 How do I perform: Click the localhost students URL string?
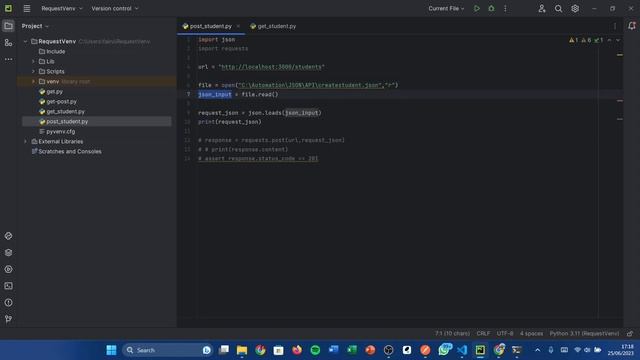pos(272,67)
